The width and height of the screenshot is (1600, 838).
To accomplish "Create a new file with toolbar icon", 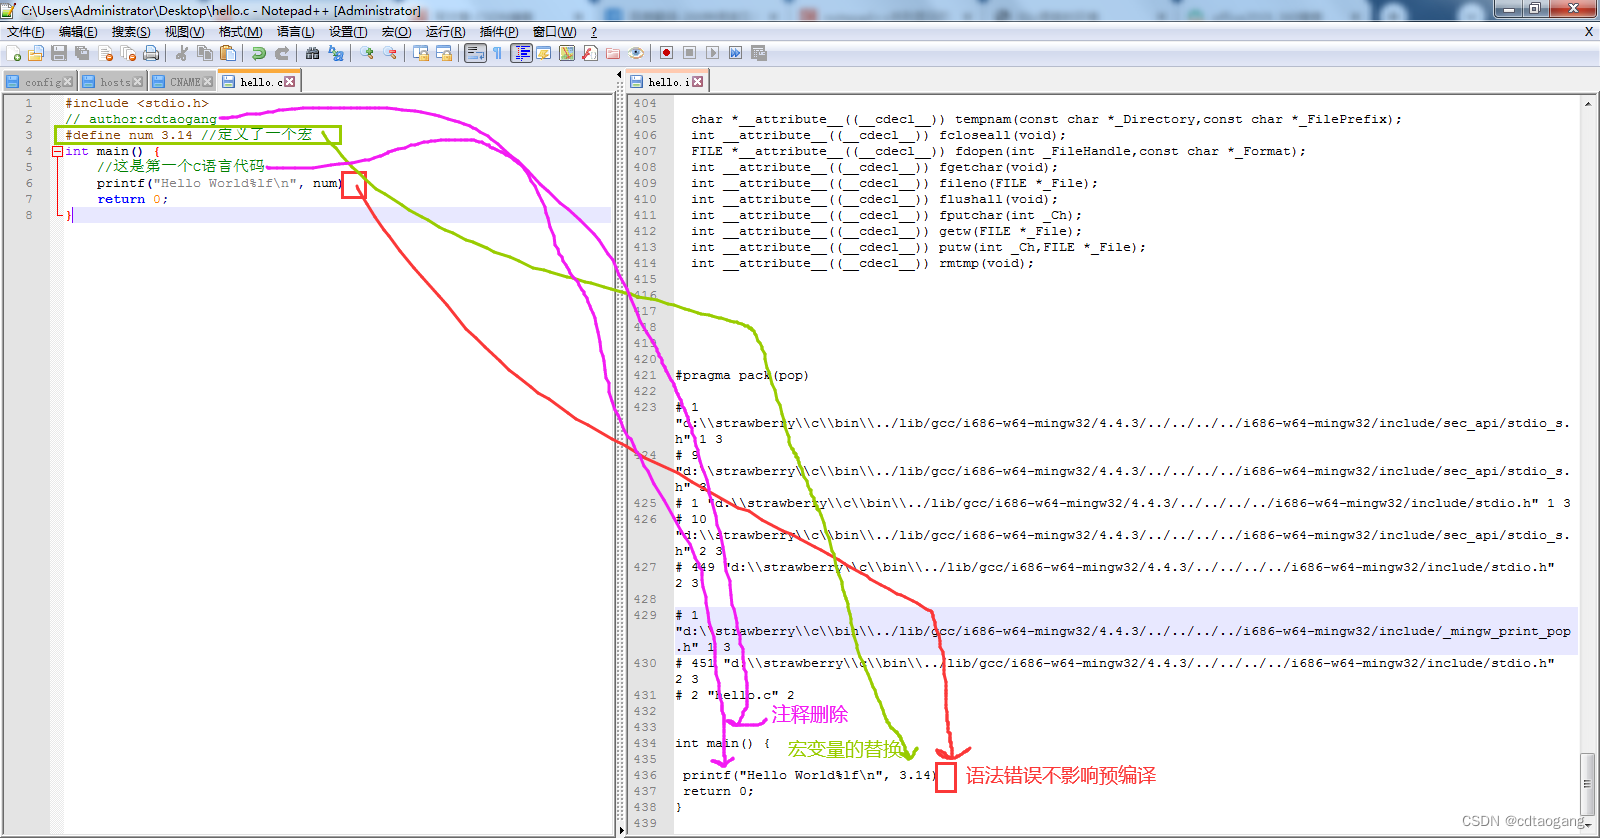I will 14,53.
